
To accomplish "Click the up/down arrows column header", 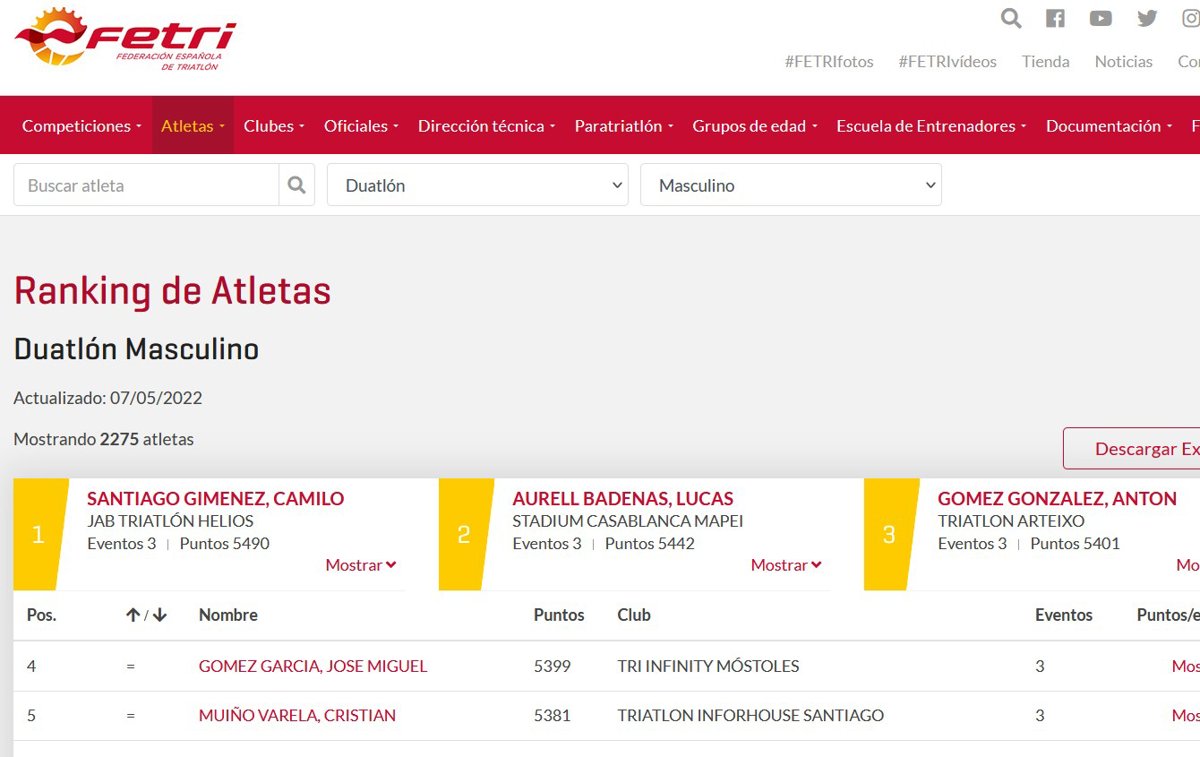I will pos(146,615).
